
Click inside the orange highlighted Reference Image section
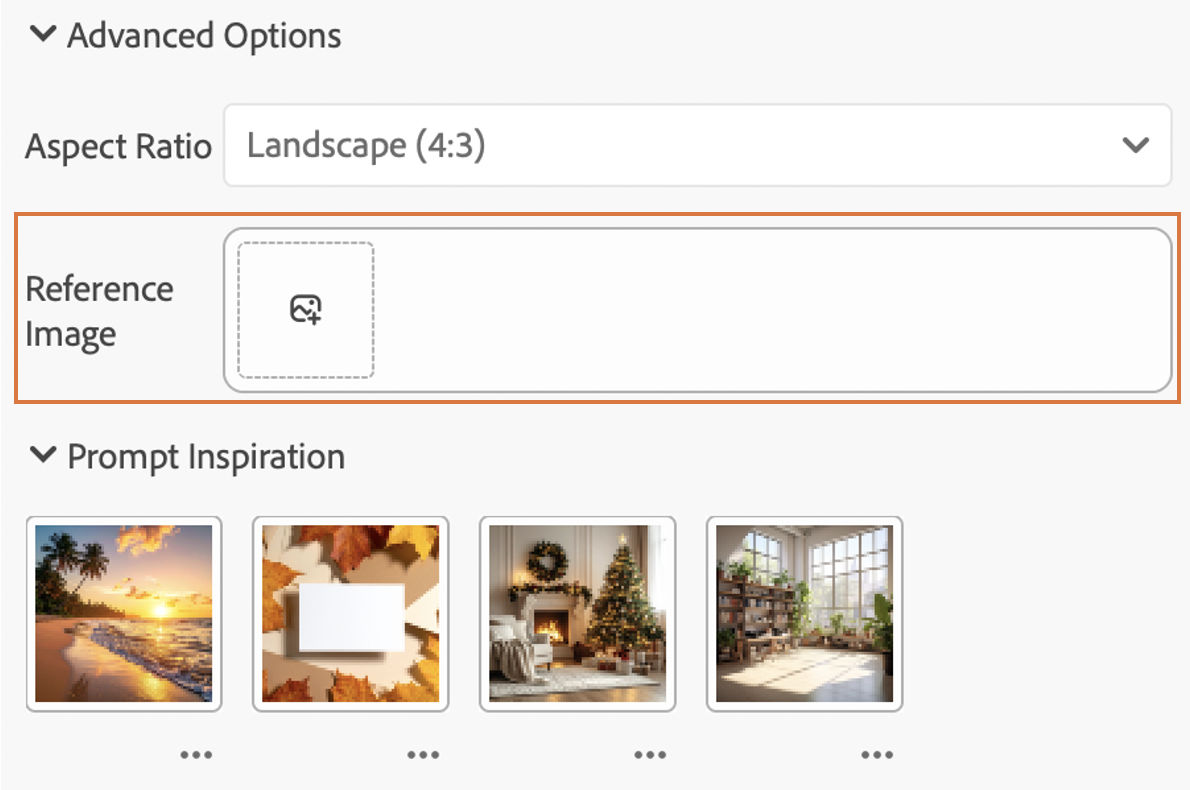click(x=597, y=308)
